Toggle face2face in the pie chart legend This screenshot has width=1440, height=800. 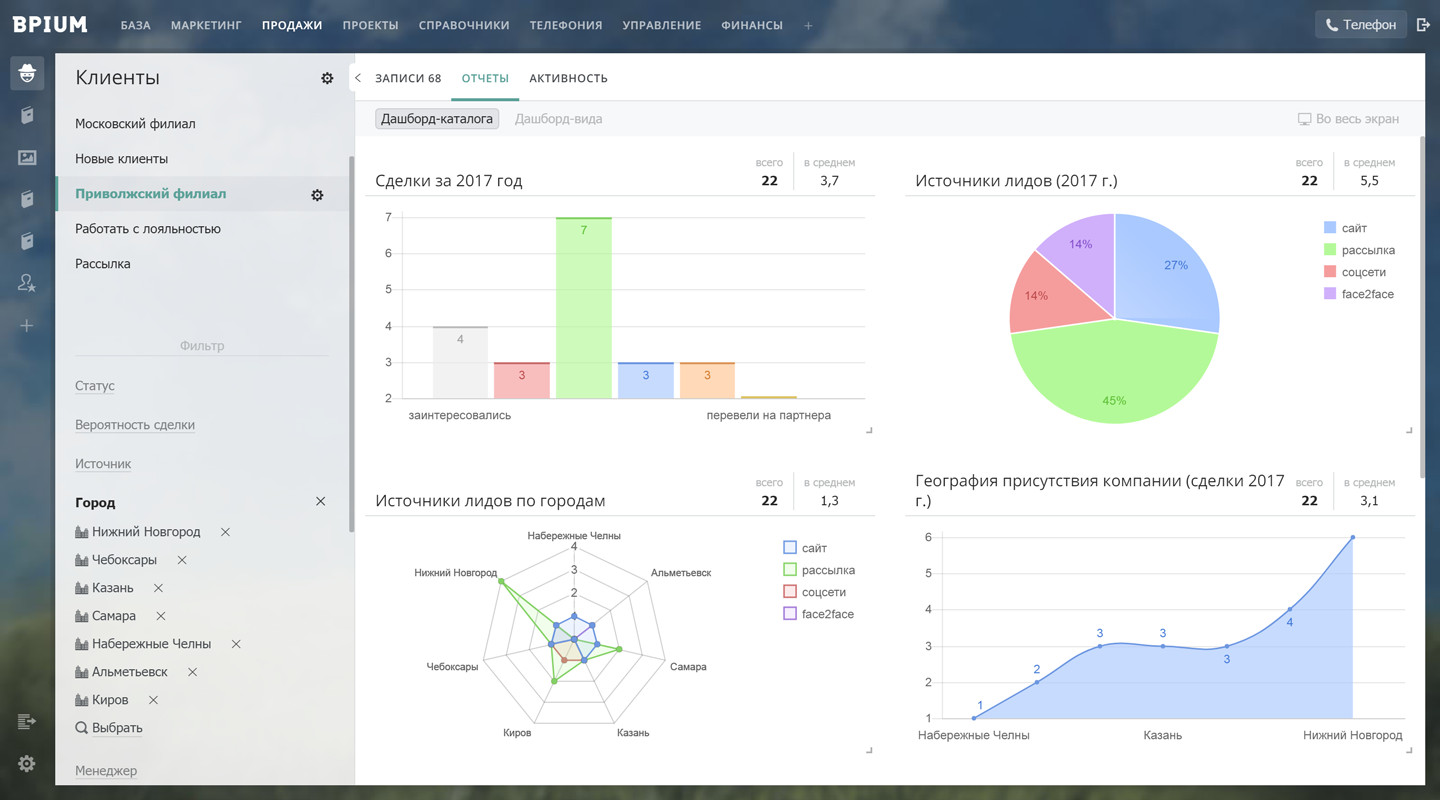(x=1358, y=294)
